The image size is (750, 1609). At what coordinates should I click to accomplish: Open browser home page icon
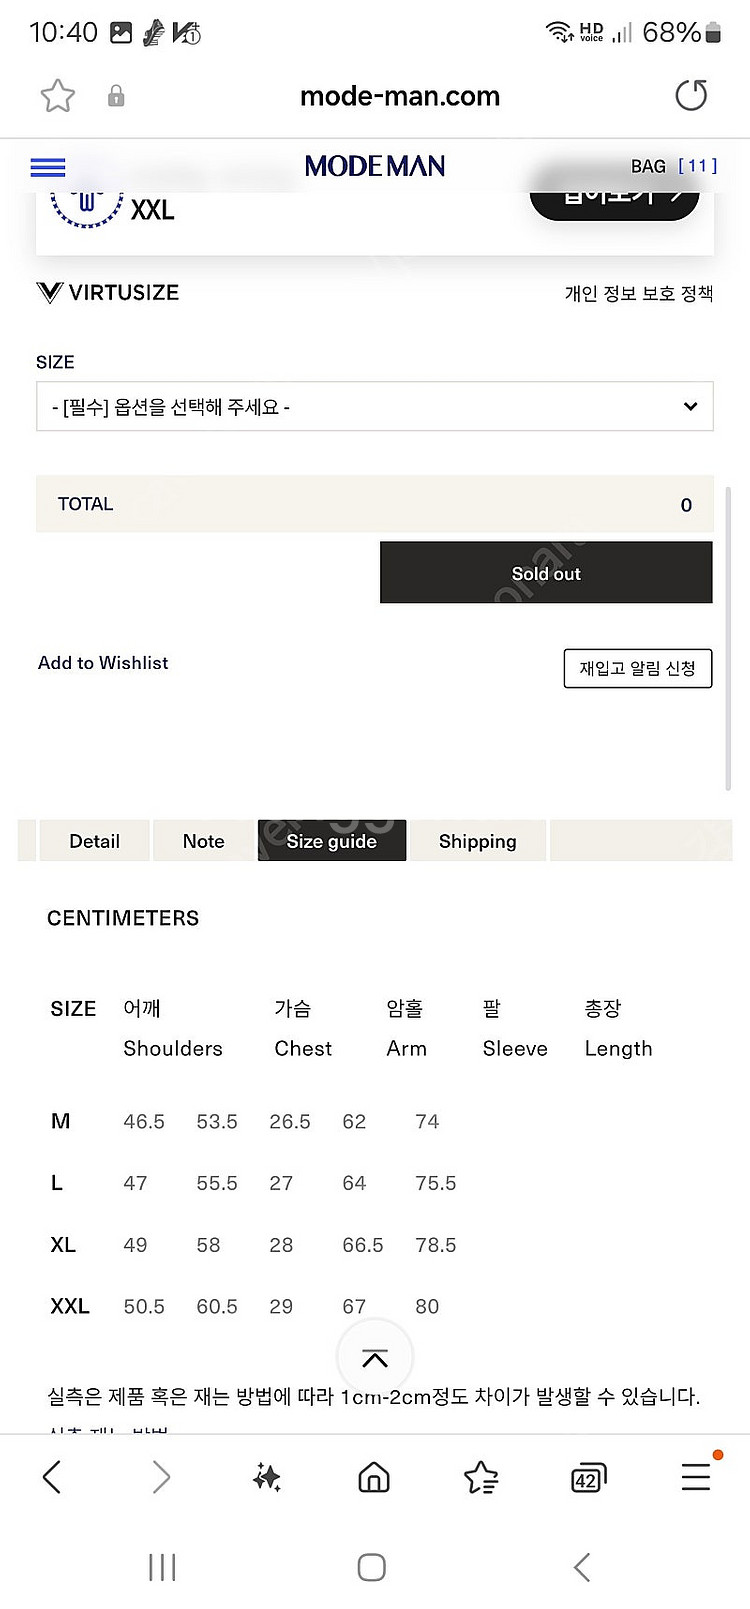pyautogui.click(x=374, y=1476)
